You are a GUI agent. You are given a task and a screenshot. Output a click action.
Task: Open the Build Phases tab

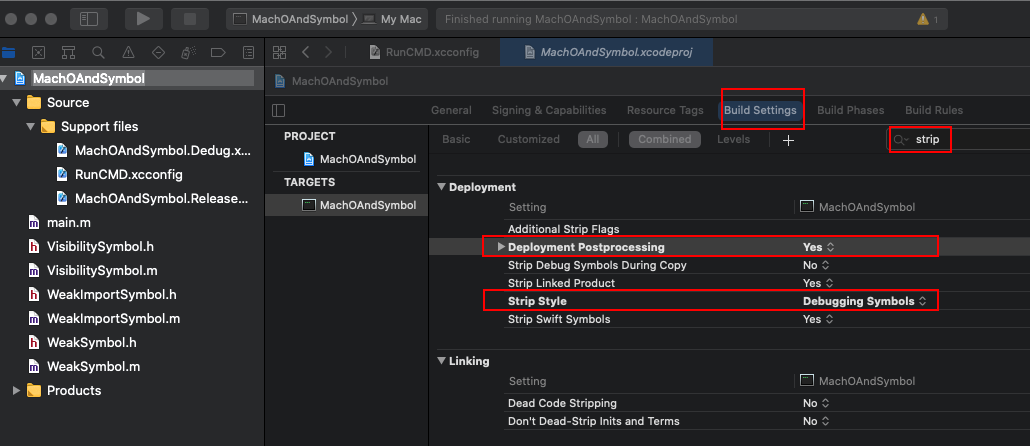click(851, 110)
